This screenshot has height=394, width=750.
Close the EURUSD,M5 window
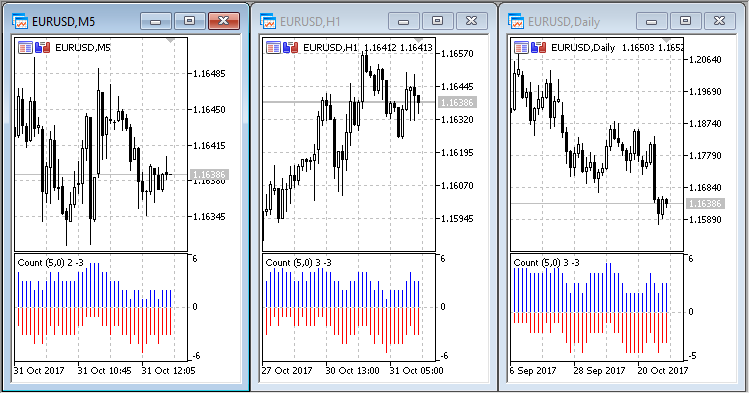pyautogui.click(x=223, y=21)
